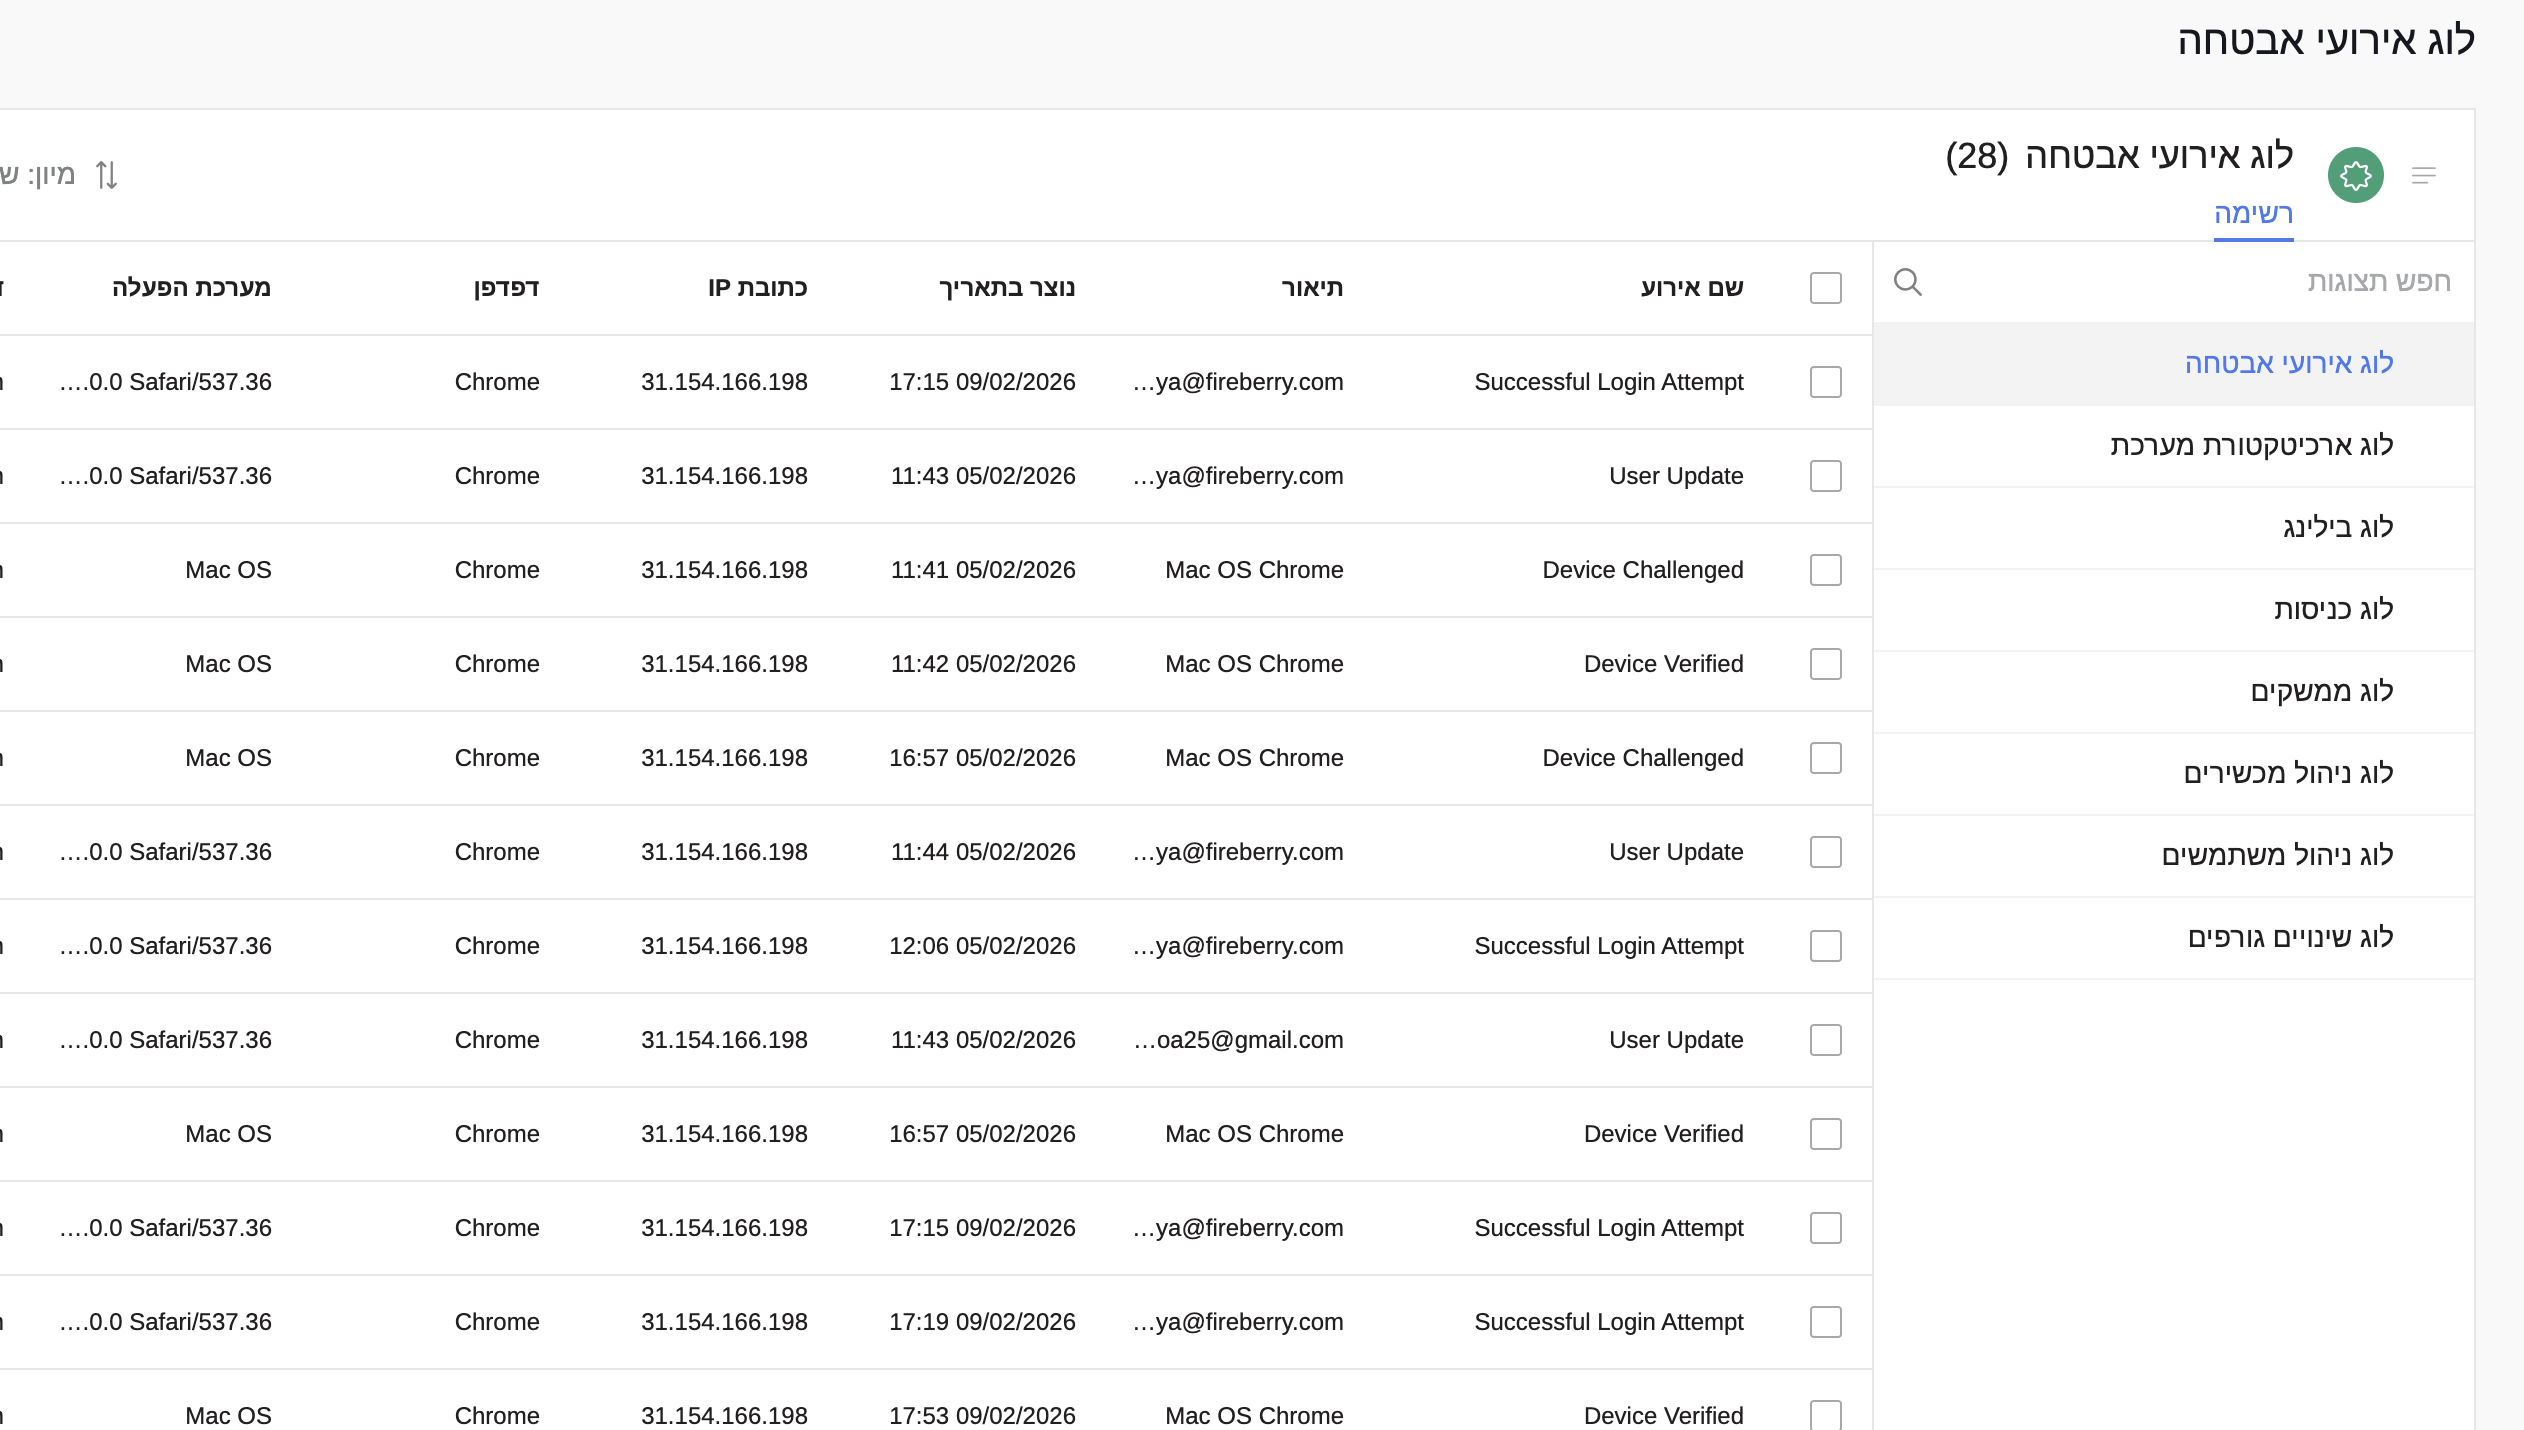
Task: Open the מיון sort dropdown
Action: click(x=38, y=175)
